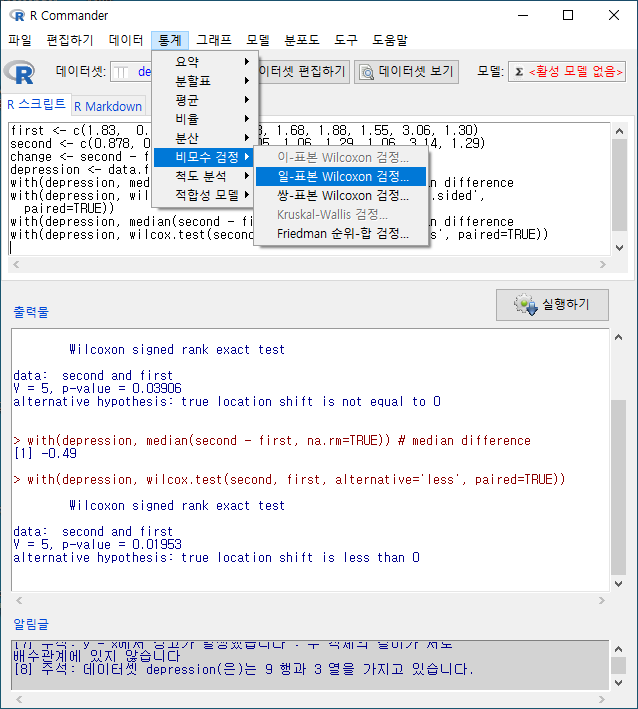Expand the 적합성 모델 submenu
Viewport: 638px width, 709px height.
(x=205, y=195)
